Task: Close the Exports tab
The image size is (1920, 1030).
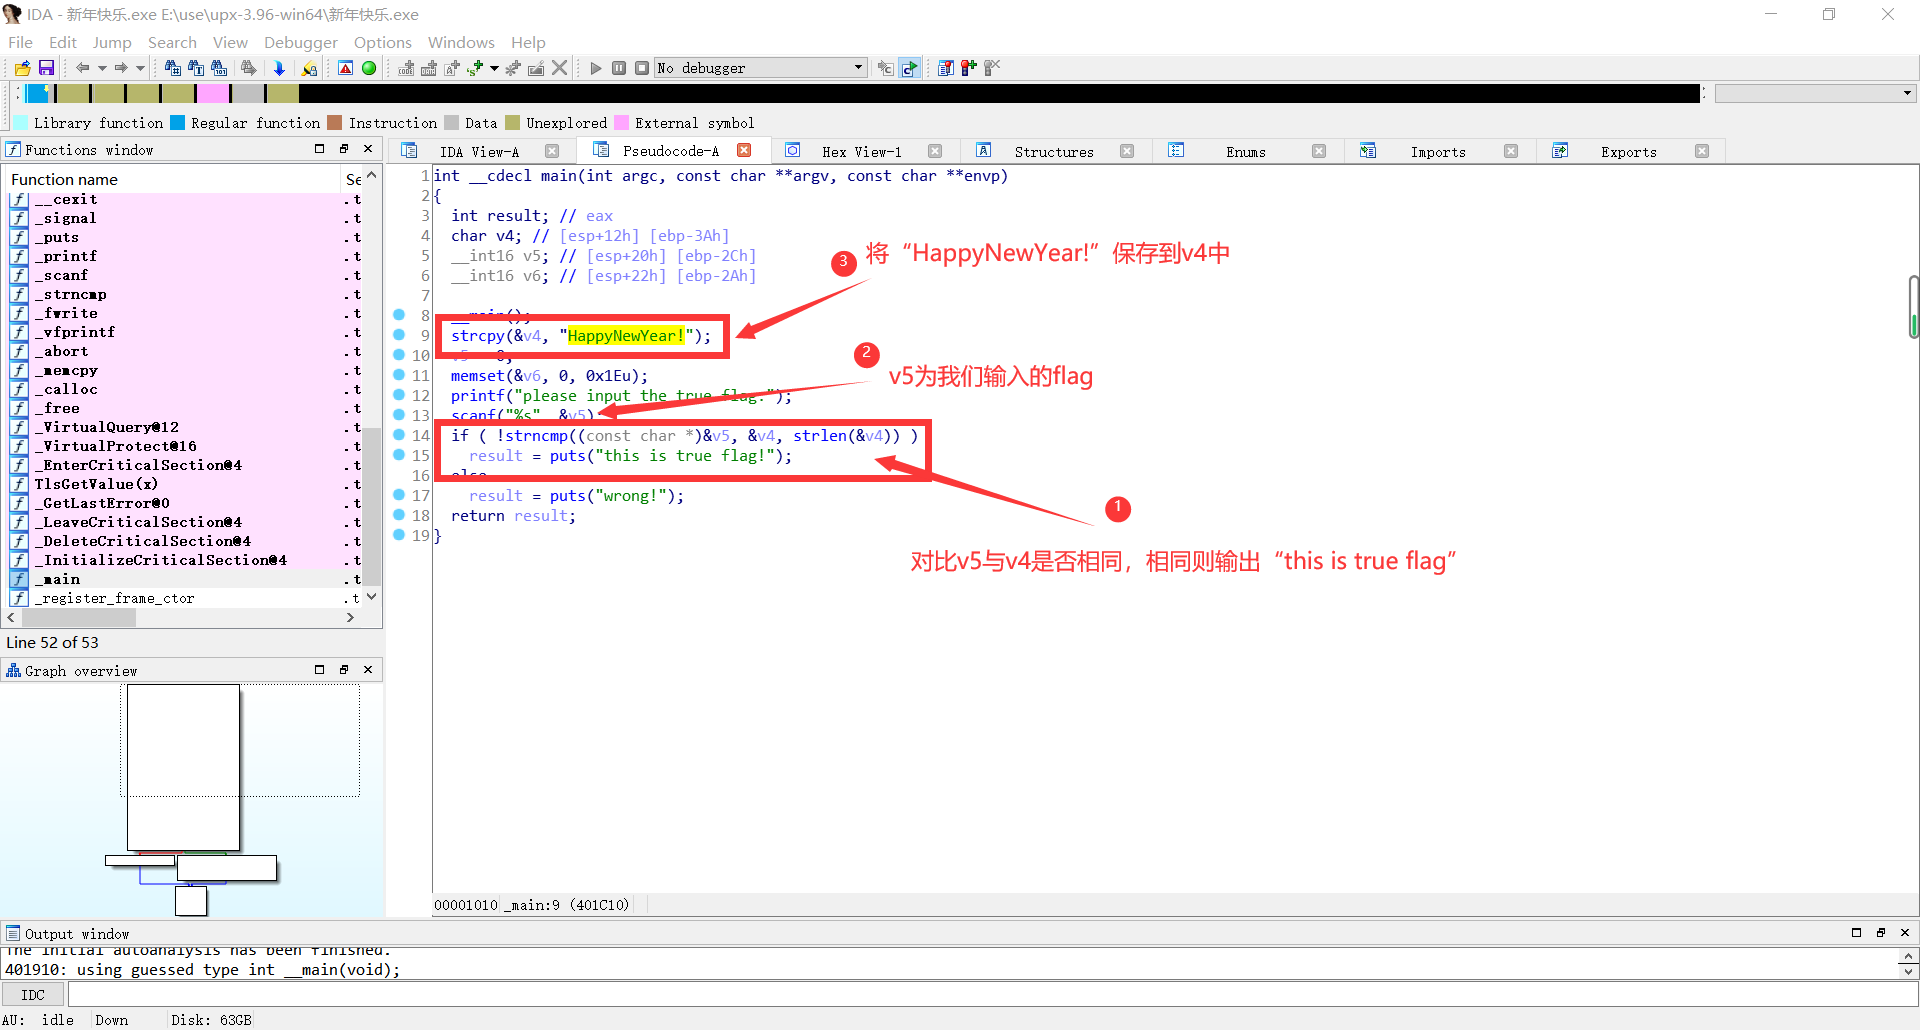Action: coord(1702,151)
